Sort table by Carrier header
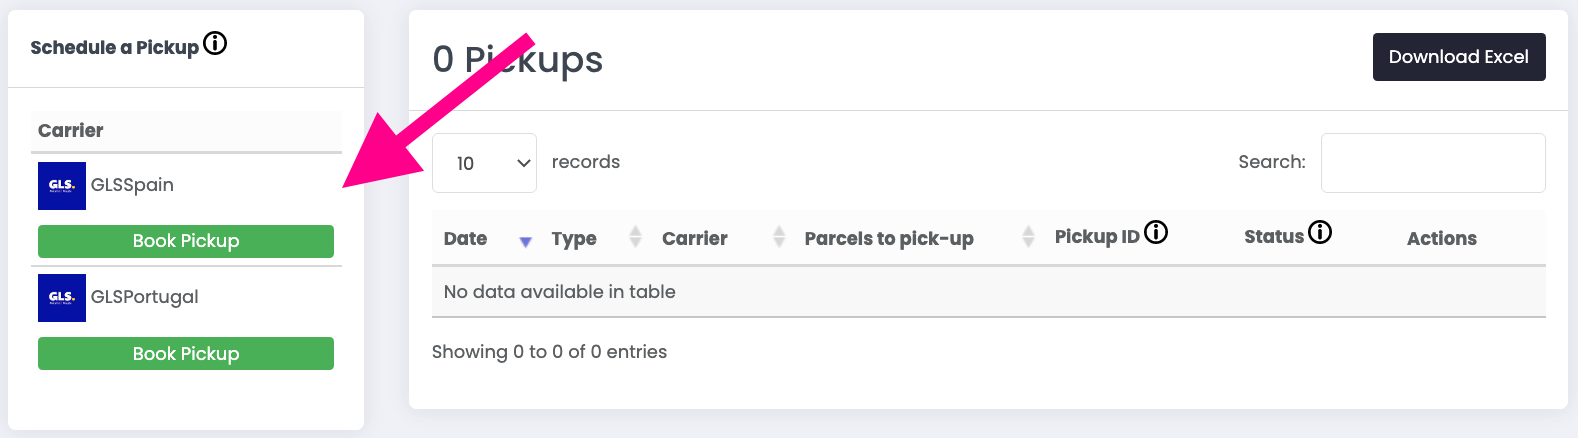 (x=695, y=239)
